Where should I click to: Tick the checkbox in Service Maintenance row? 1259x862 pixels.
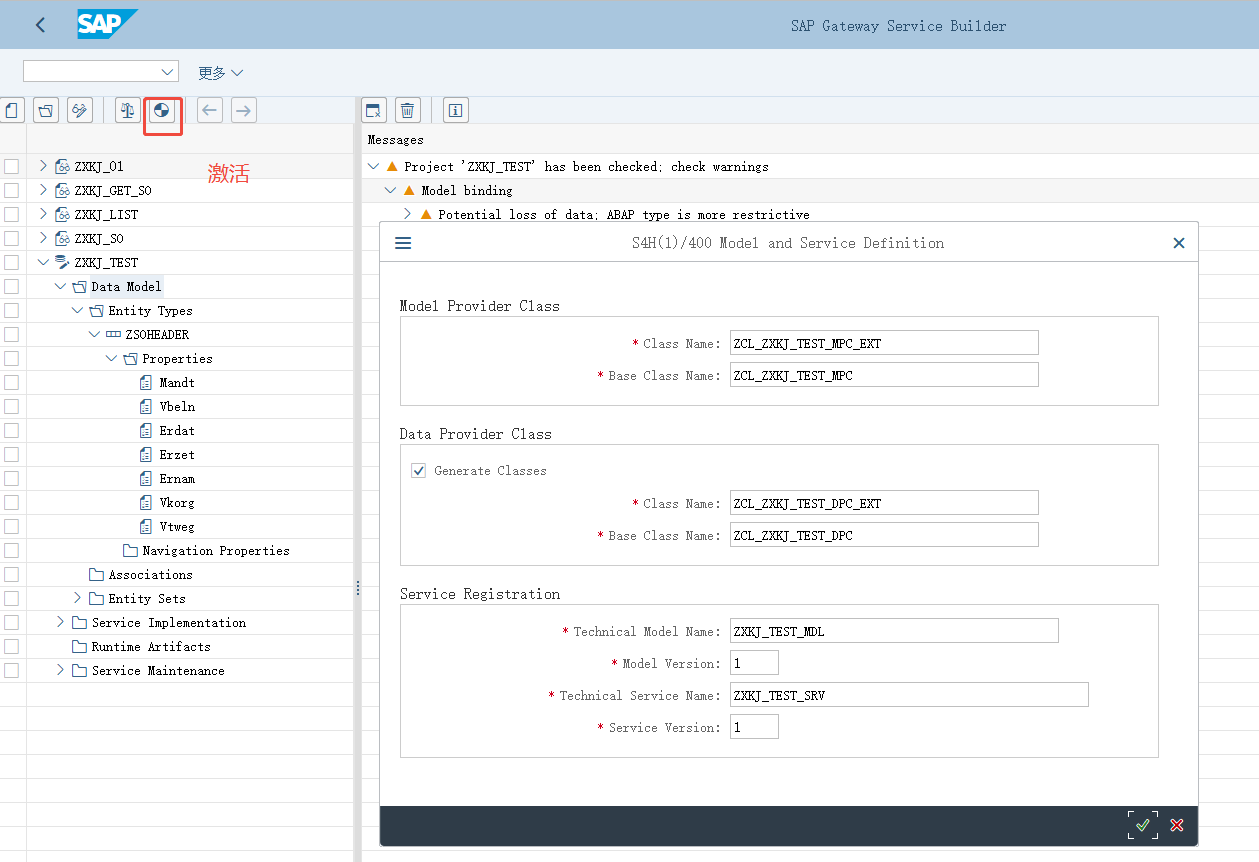11,670
